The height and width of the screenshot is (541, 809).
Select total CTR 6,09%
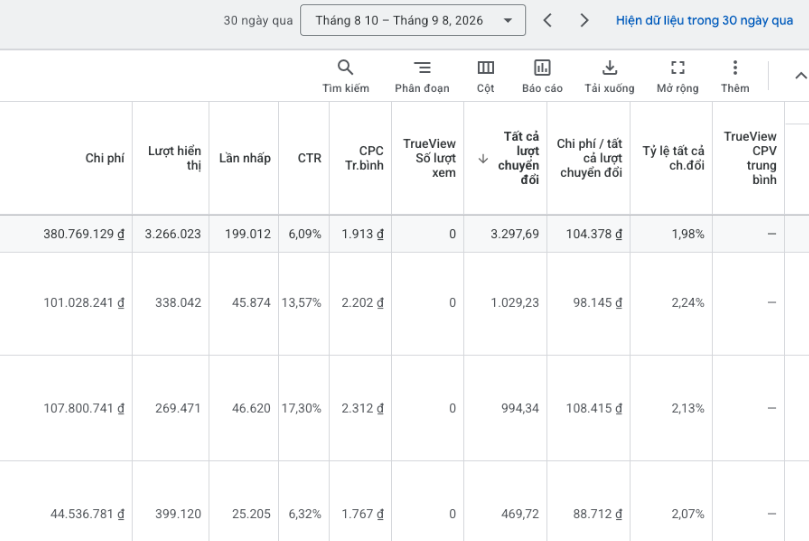coord(305,234)
